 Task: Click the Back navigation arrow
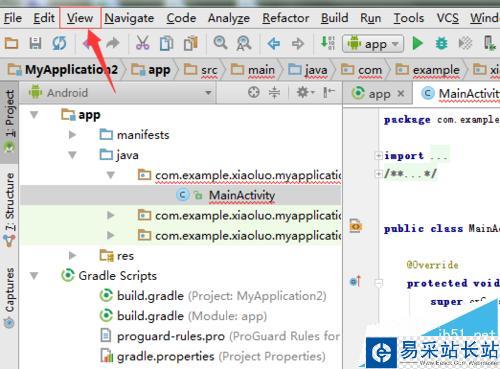(274, 44)
